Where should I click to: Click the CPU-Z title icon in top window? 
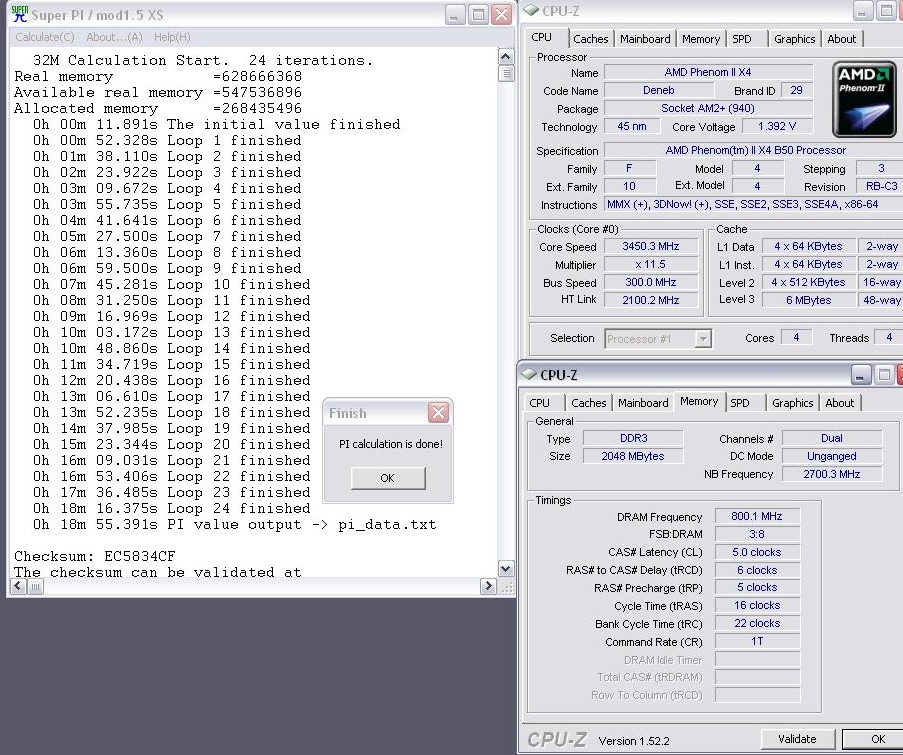[x=530, y=10]
